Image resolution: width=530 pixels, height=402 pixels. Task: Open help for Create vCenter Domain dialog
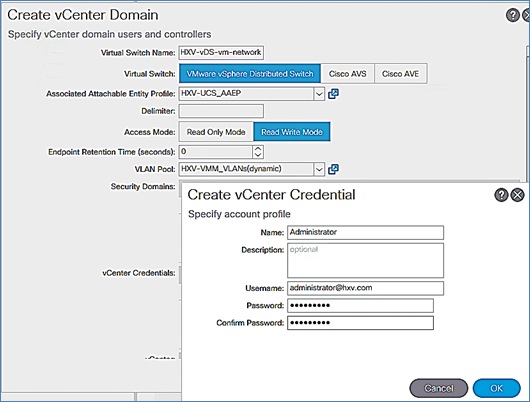tap(512, 15)
